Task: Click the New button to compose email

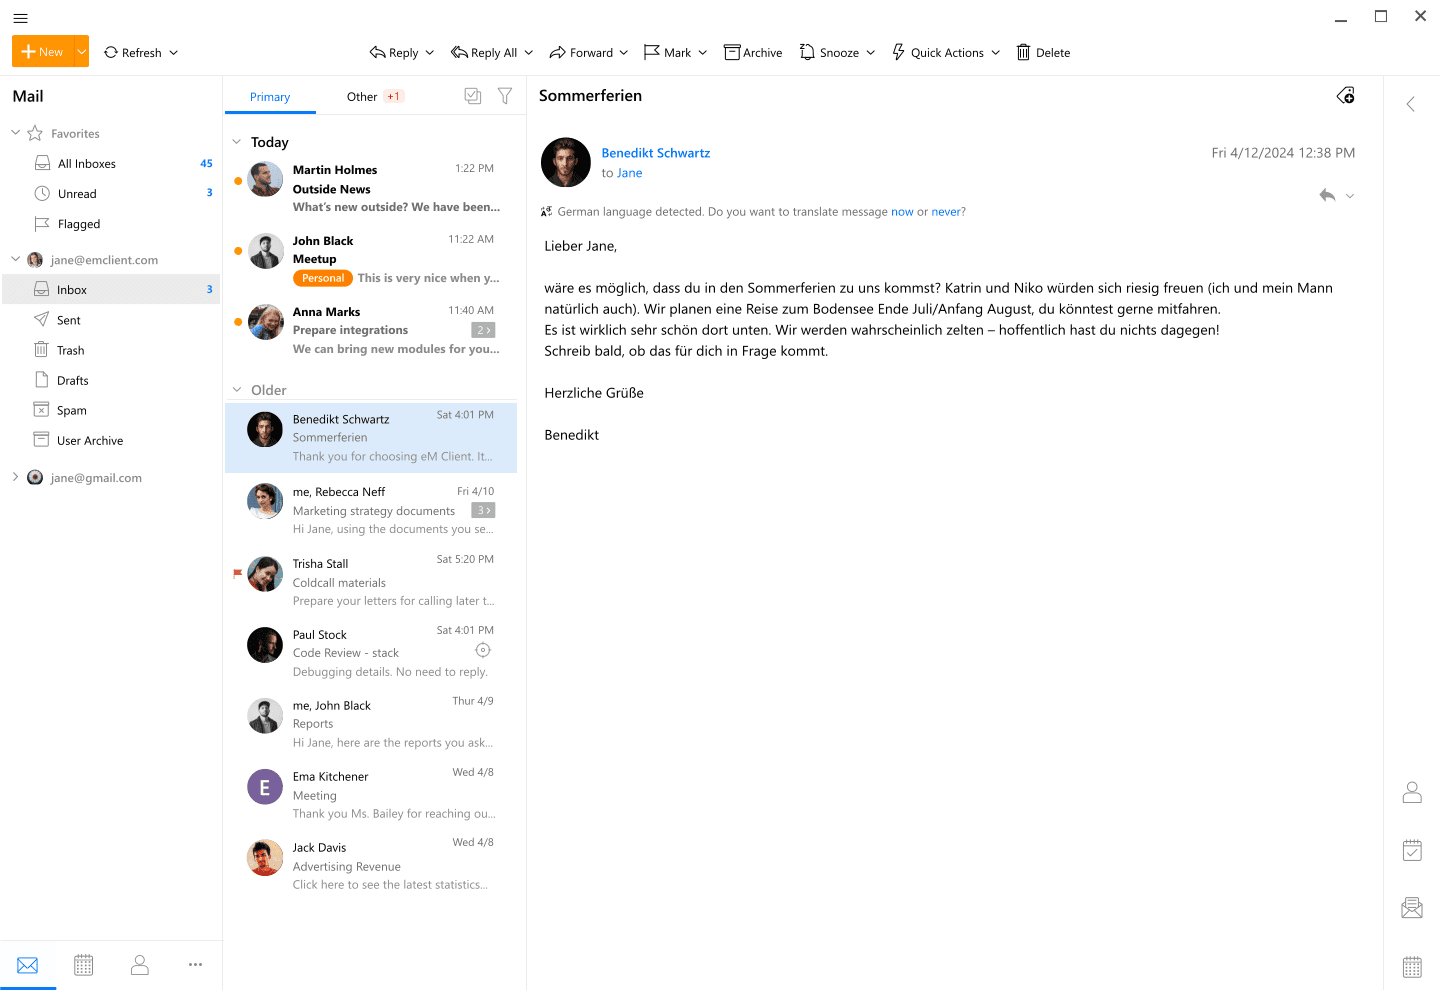Action: [x=42, y=51]
